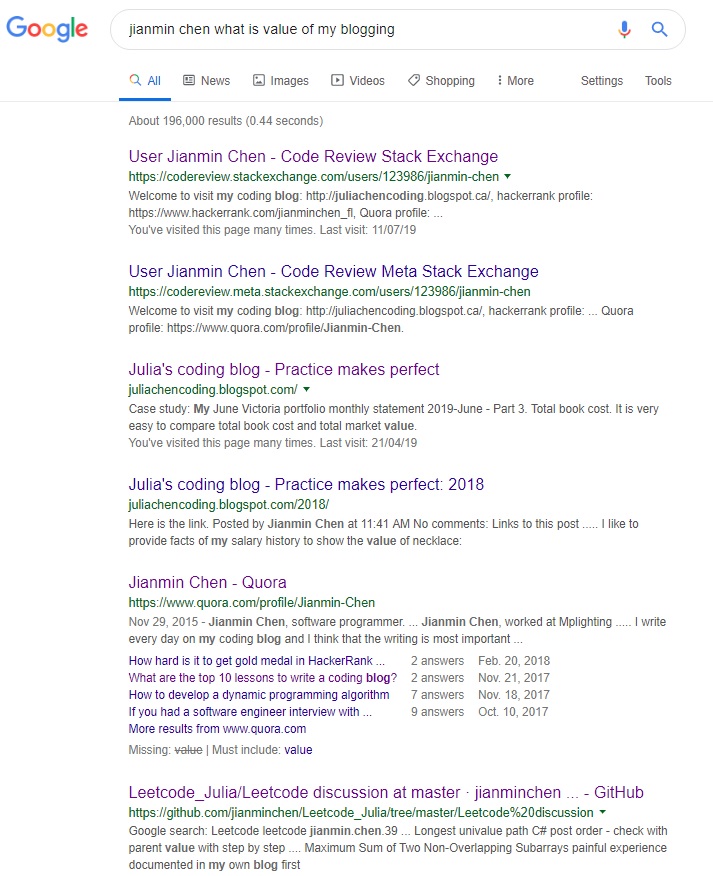This screenshot has height=876, width=713.
Task: Click the About 196,000 results text
Action: pos(226,121)
